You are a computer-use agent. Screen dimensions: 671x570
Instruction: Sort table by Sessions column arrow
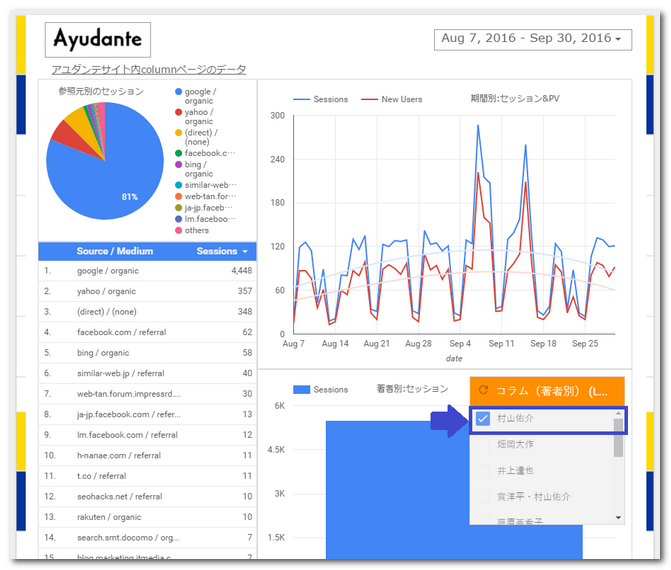pos(245,252)
